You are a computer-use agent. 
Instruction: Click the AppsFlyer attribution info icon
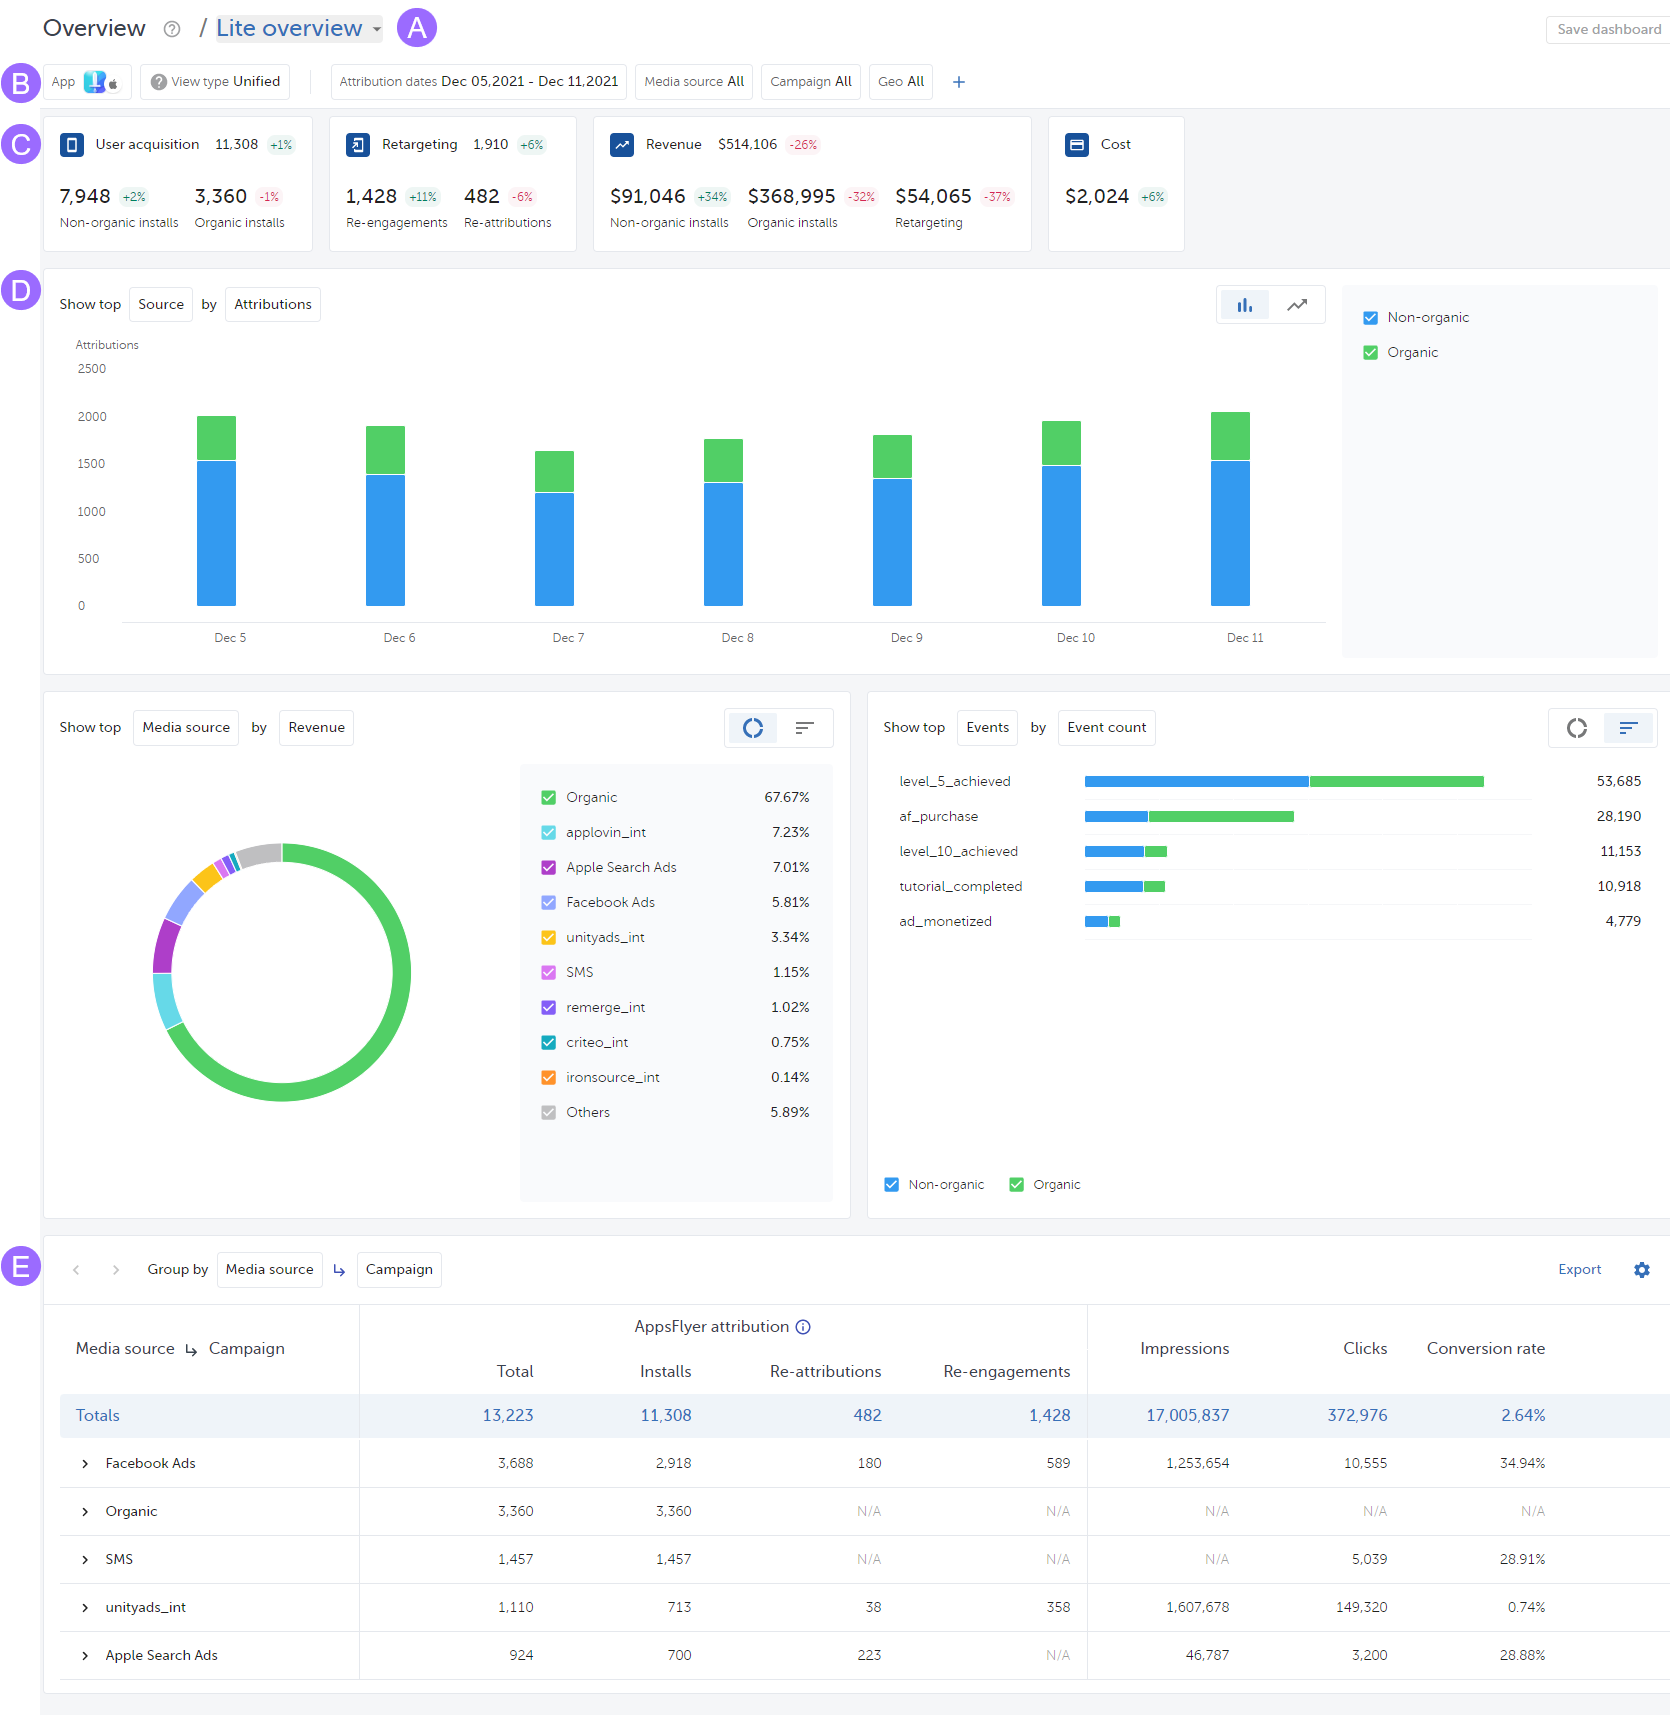pos(804,1326)
